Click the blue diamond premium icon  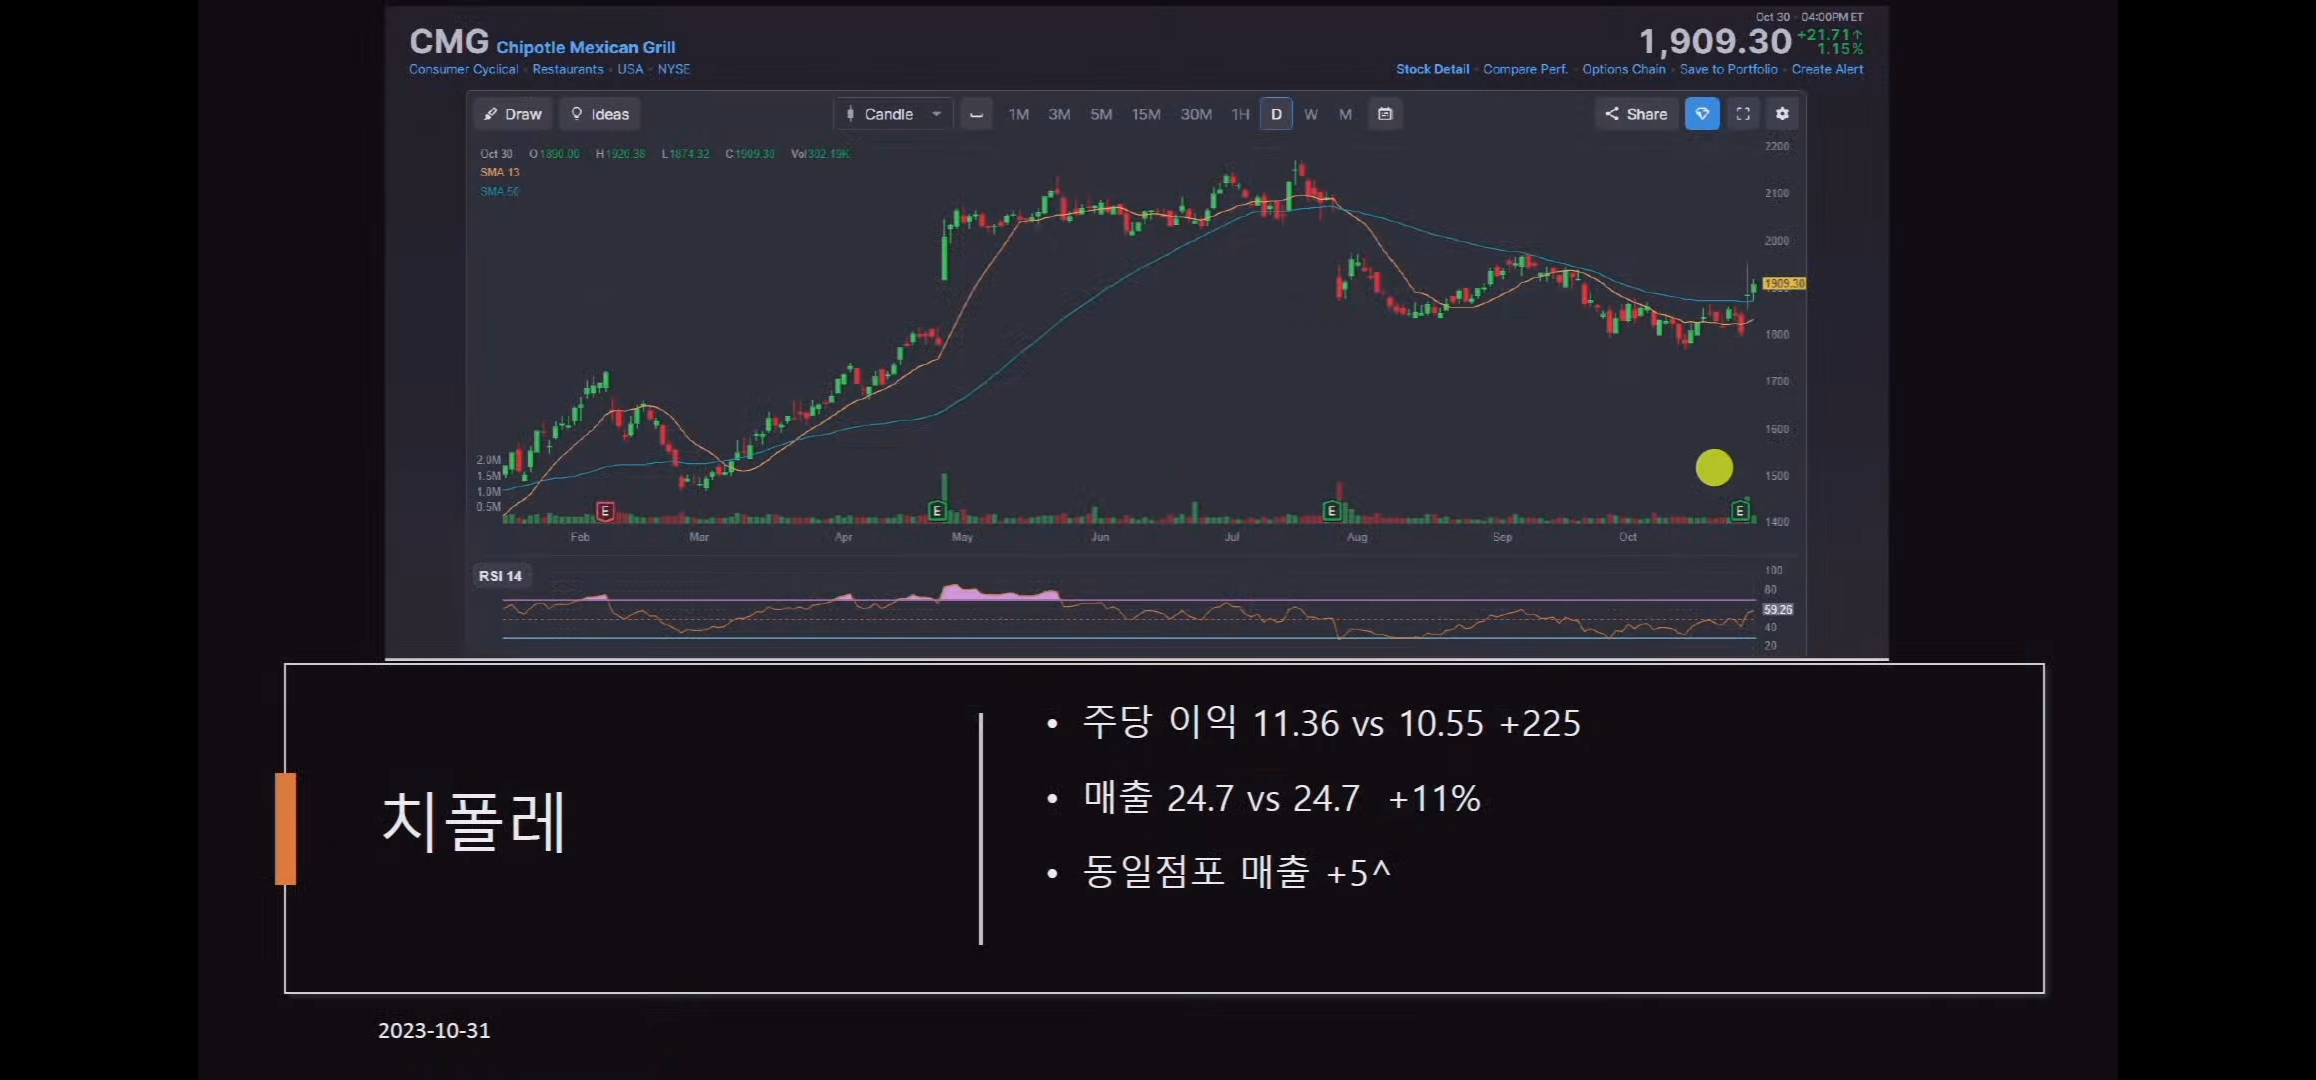coord(1702,114)
